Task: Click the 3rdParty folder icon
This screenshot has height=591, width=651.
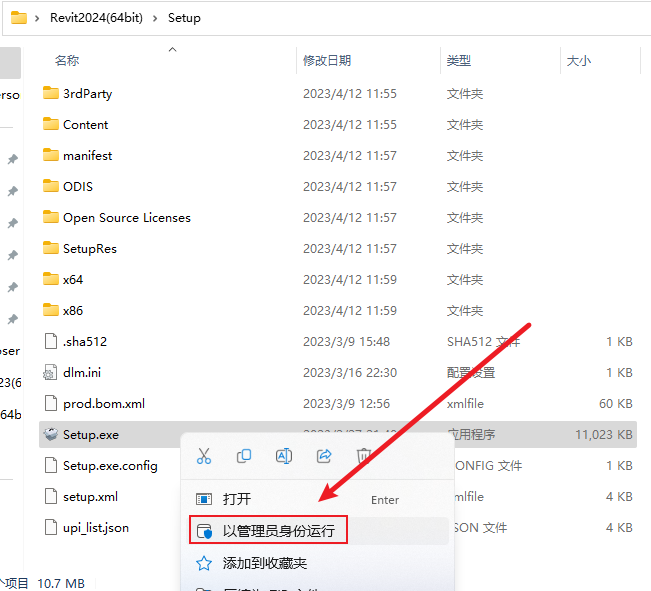Action: 51,93
